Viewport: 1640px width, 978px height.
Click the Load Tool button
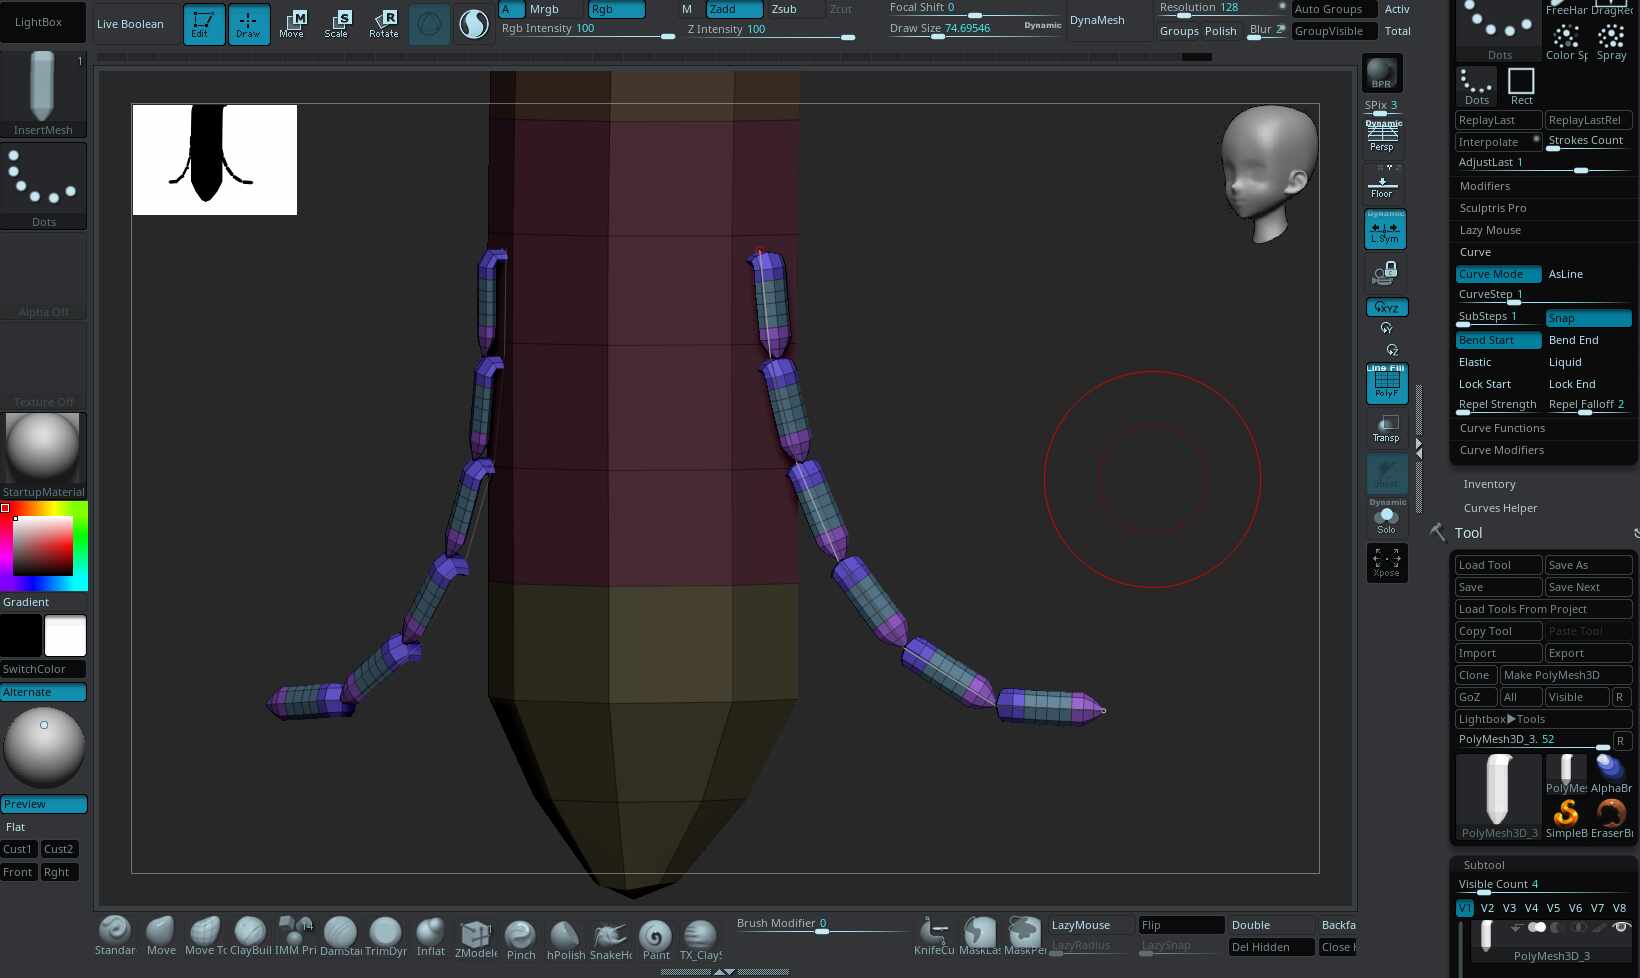[1498, 565]
